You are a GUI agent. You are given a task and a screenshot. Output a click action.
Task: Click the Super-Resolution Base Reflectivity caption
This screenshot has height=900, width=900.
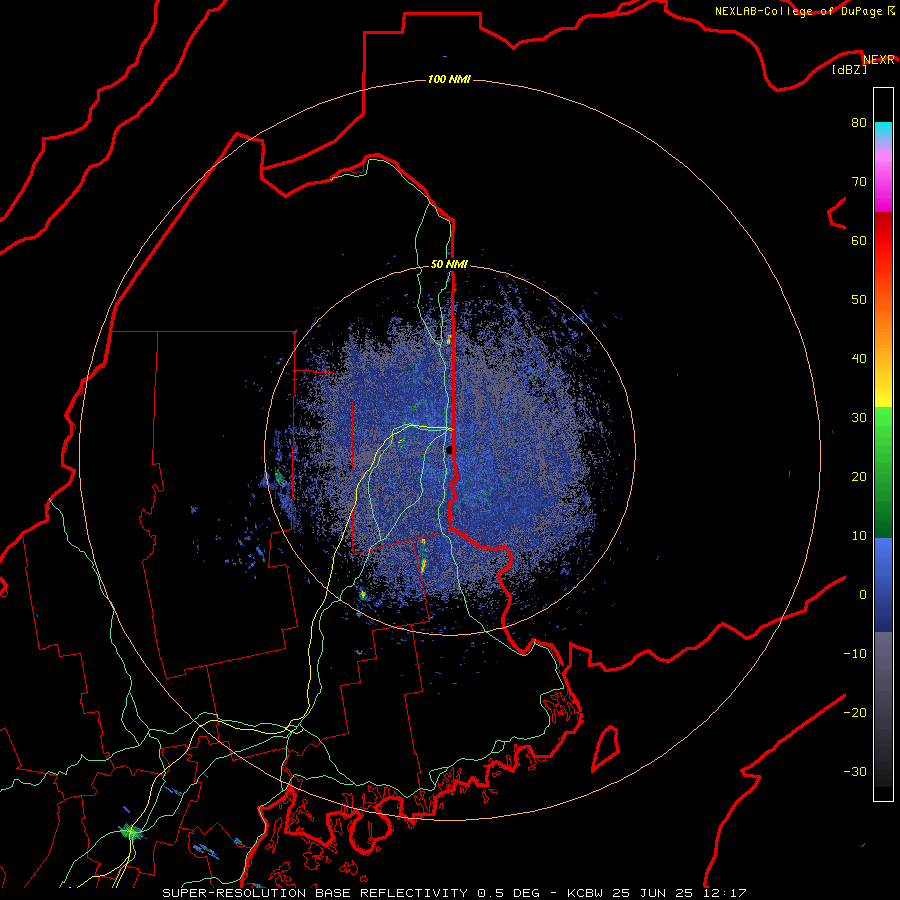click(455, 893)
